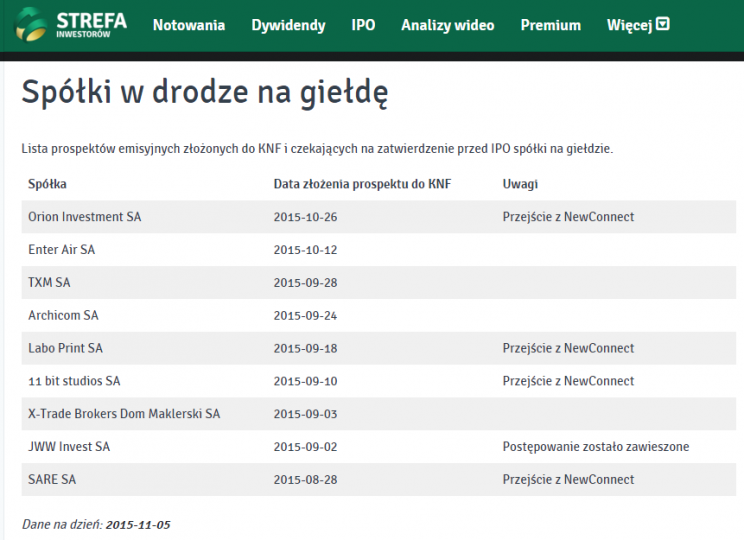The height and width of the screenshot is (540, 744).
Task: Select the SARE SA company name
Action: tap(52, 479)
